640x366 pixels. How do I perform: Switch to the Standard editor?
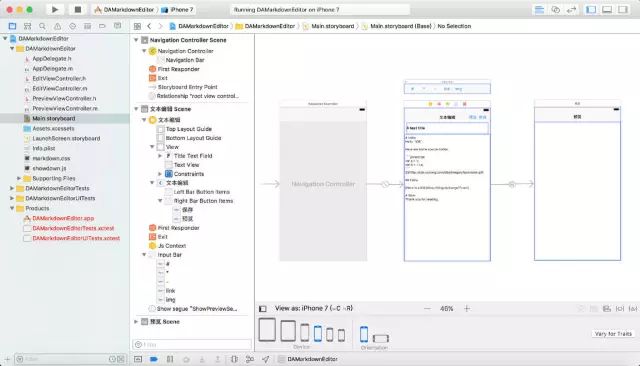tap(539, 9)
